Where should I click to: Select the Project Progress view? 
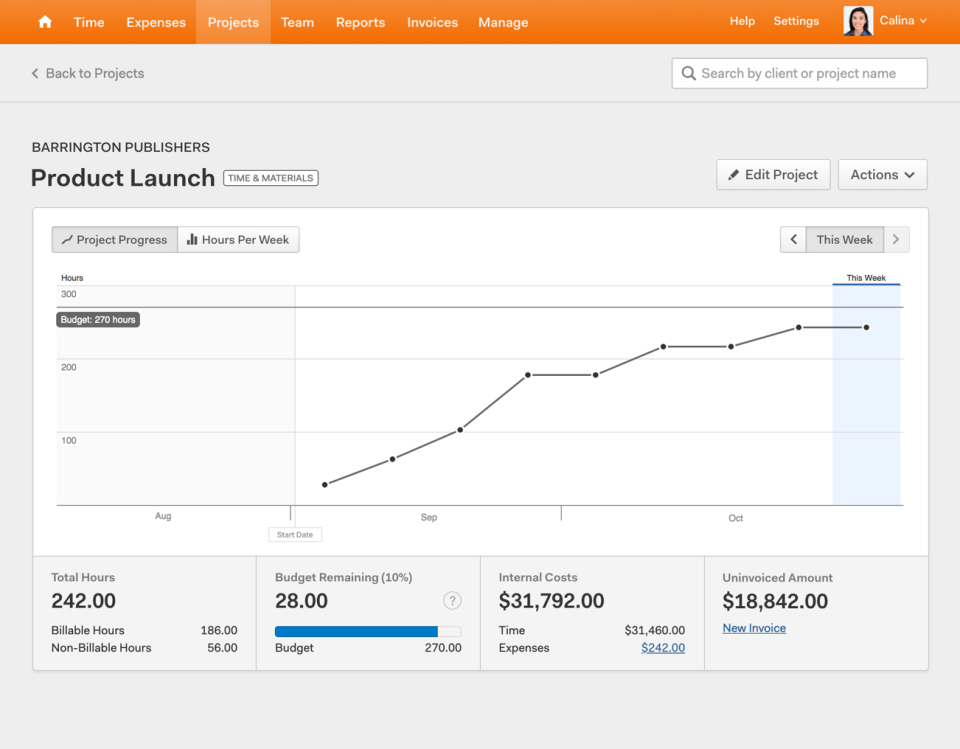(114, 239)
